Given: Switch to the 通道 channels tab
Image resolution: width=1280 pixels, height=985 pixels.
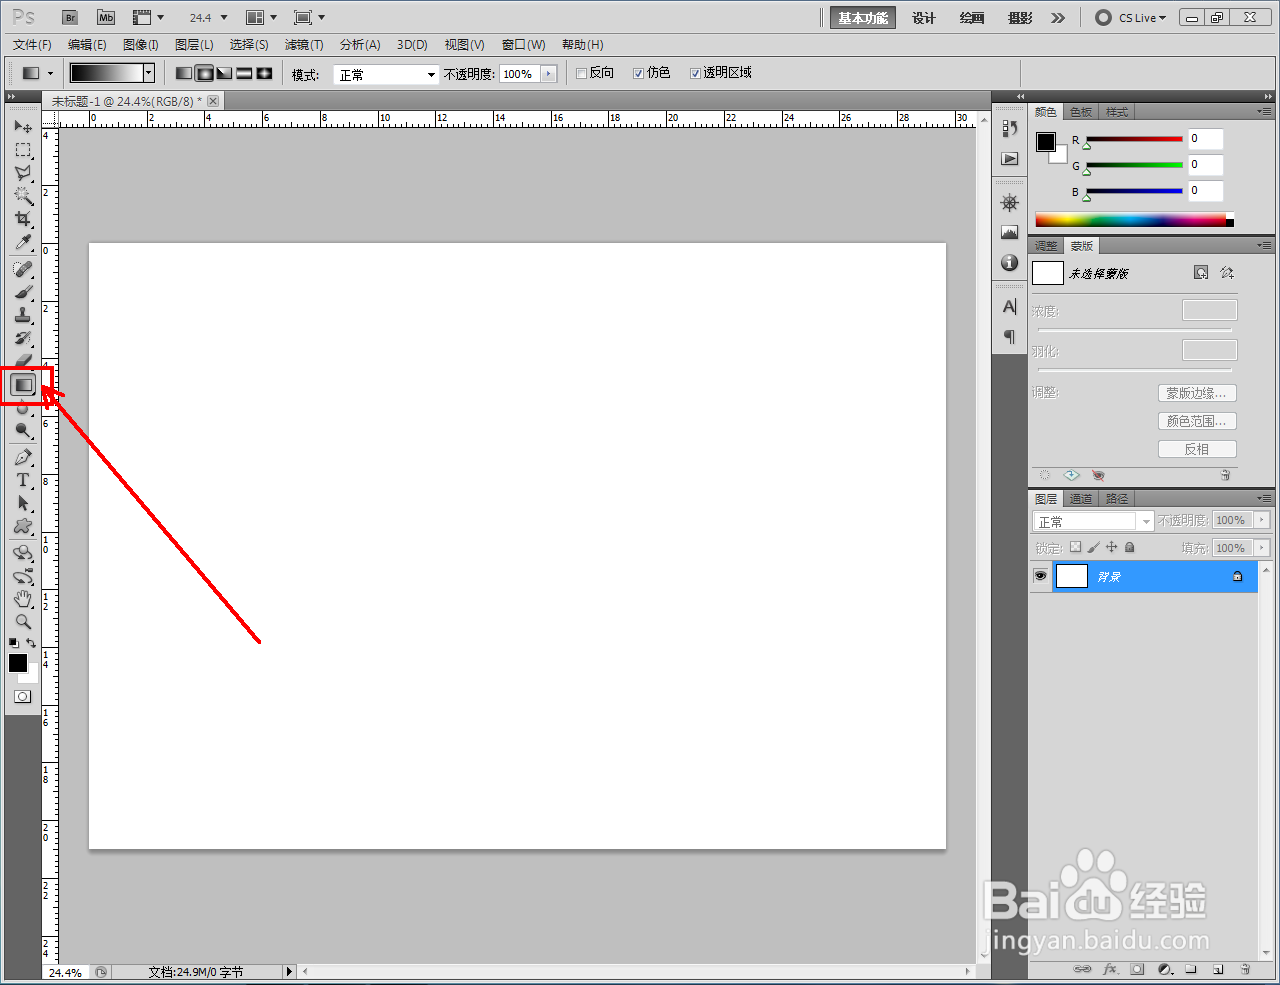Looking at the screenshot, I should coord(1081,499).
